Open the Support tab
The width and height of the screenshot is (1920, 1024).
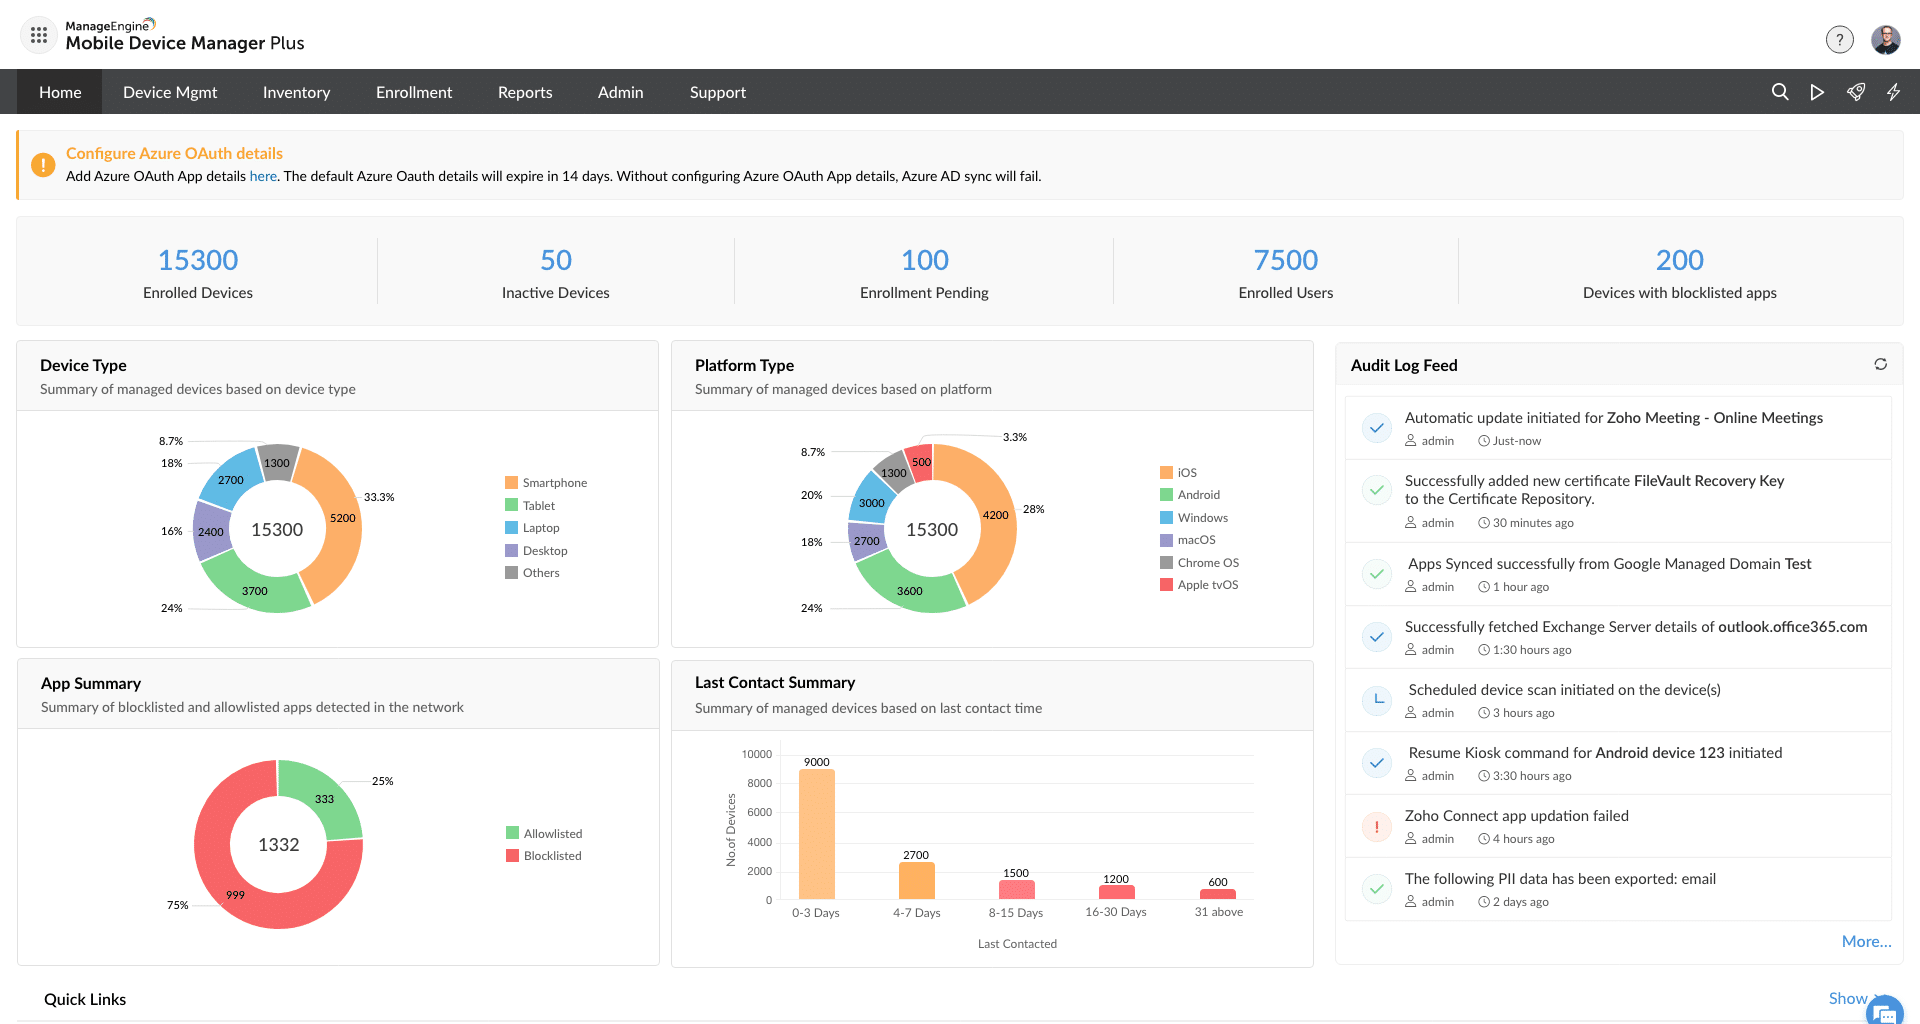[x=717, y=92]
